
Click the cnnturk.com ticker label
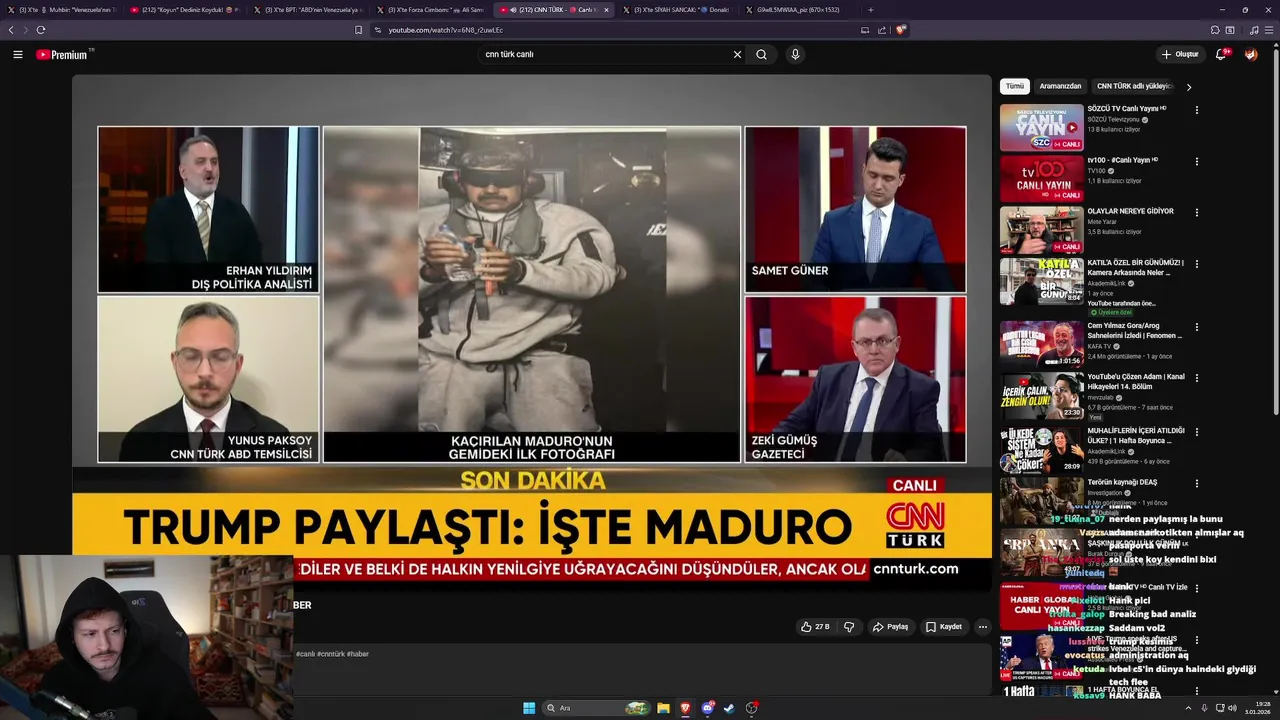point(915,569)
